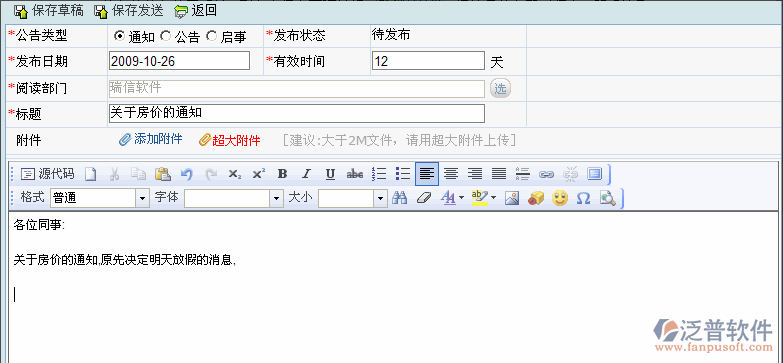
Task: Click the 标题 input field
Action: (297, 113)
